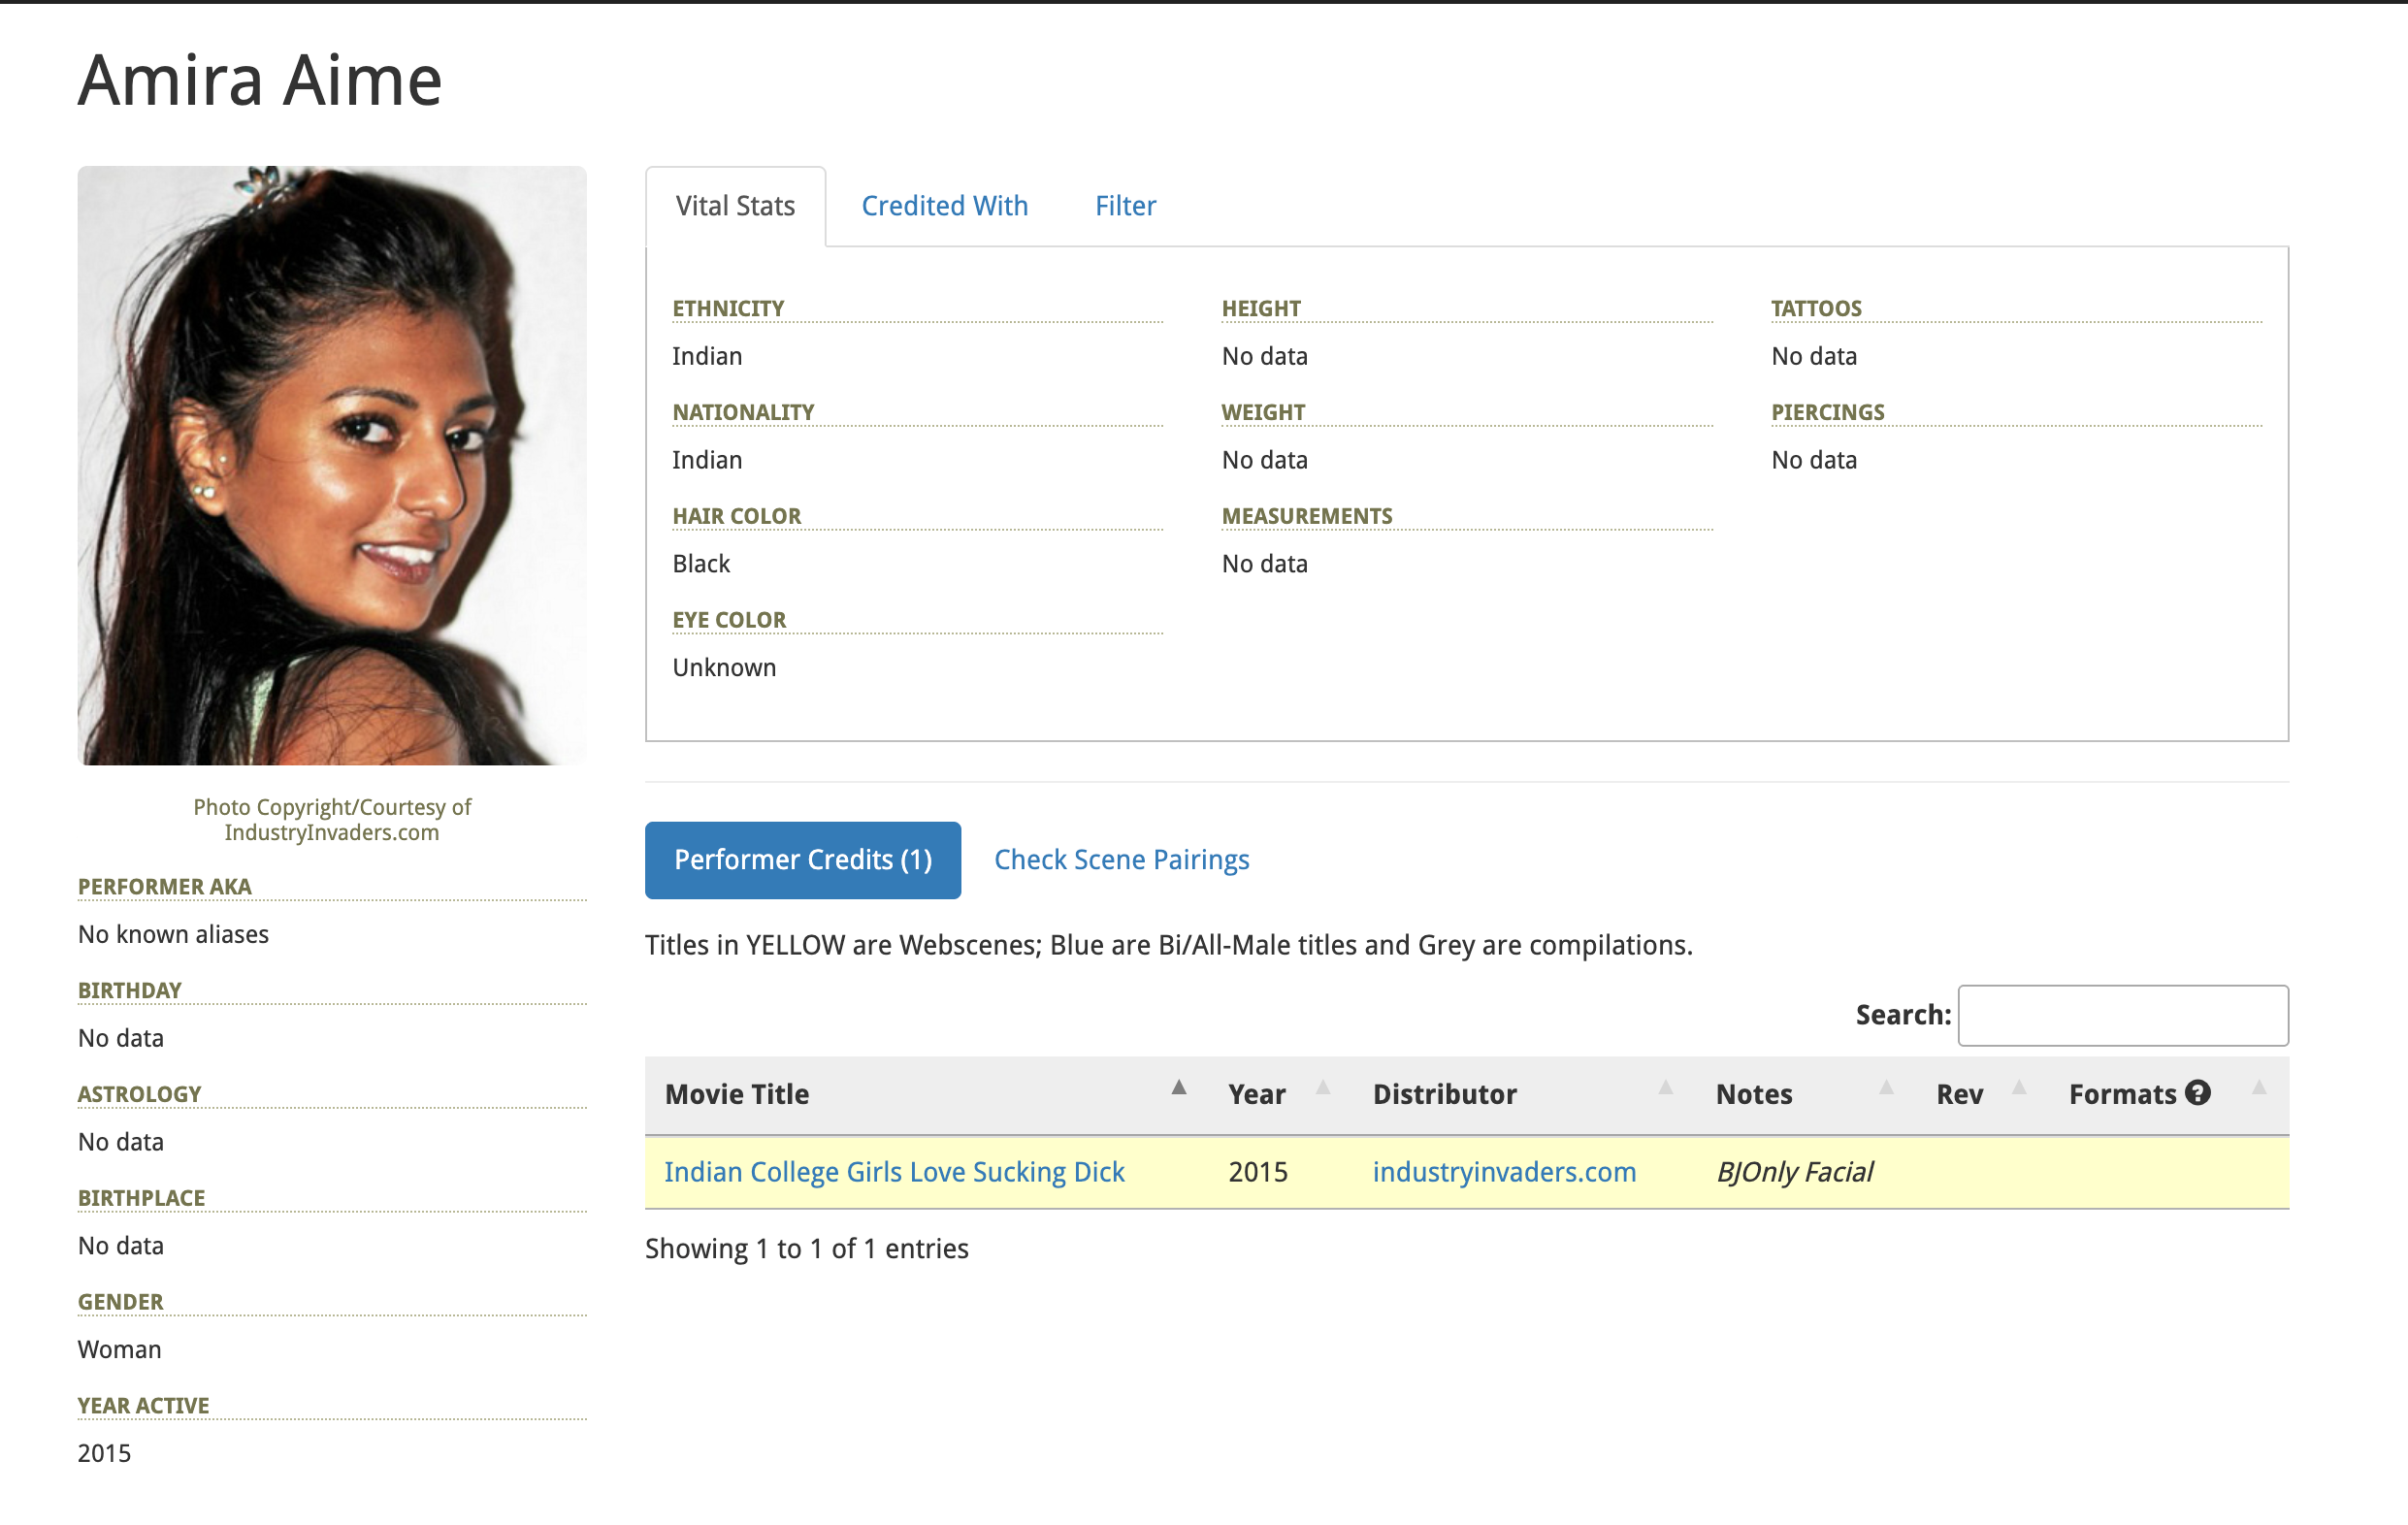Open the 2015 movie title link
The image size is (2408, 1525).
(894, 1172)
